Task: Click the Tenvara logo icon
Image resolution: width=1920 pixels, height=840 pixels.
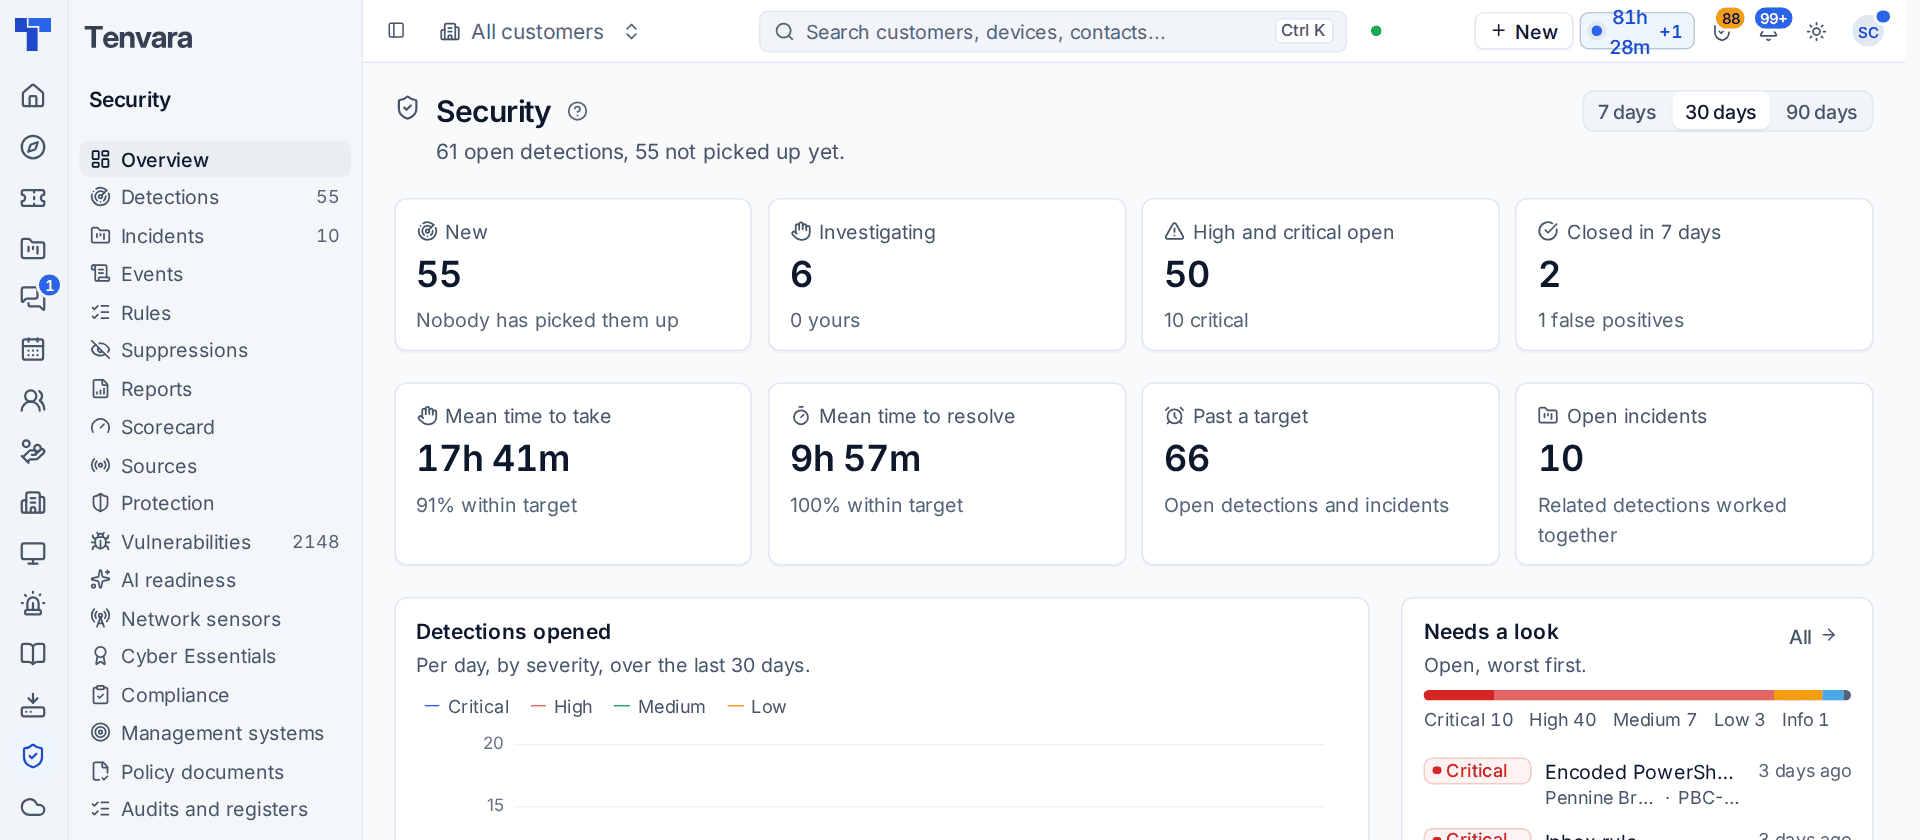Action: (33, 33)
